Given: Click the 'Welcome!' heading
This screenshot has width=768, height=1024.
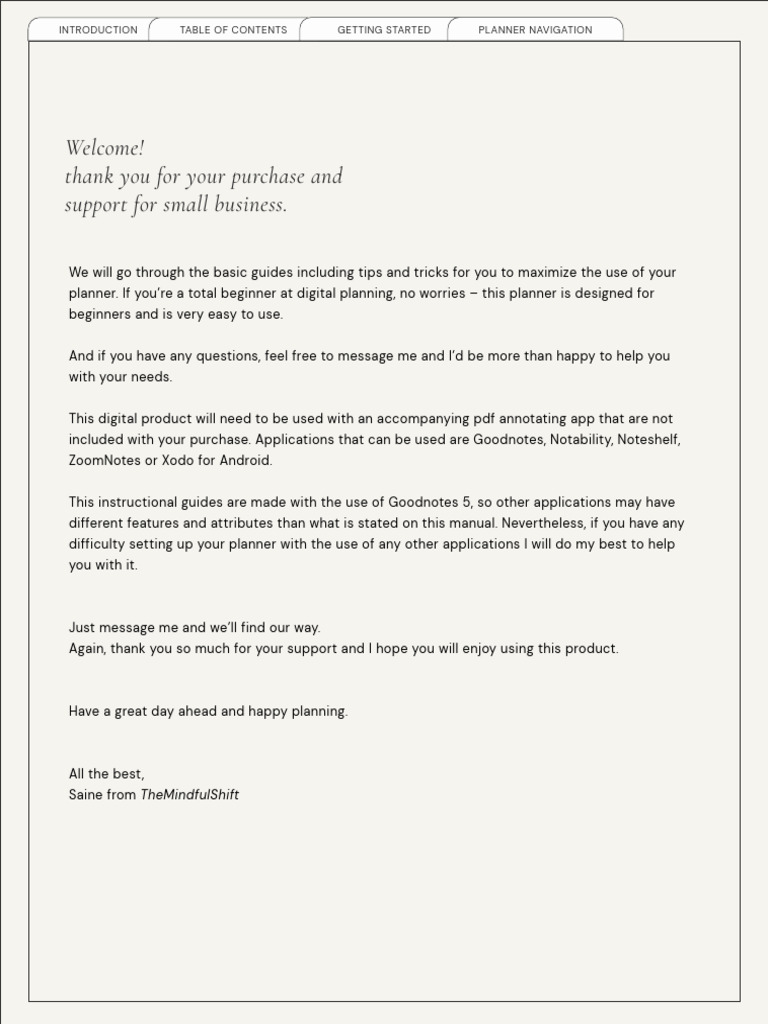Looking at the screenshot, I should click(104, 148).
